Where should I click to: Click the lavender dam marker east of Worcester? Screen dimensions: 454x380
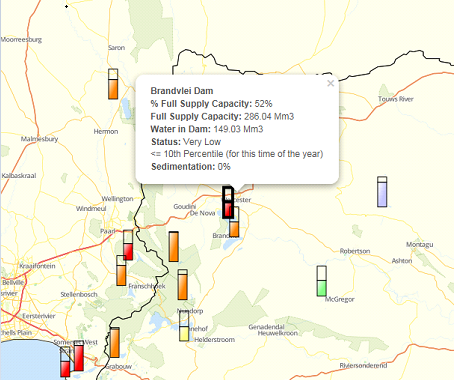tap(382, 192)
